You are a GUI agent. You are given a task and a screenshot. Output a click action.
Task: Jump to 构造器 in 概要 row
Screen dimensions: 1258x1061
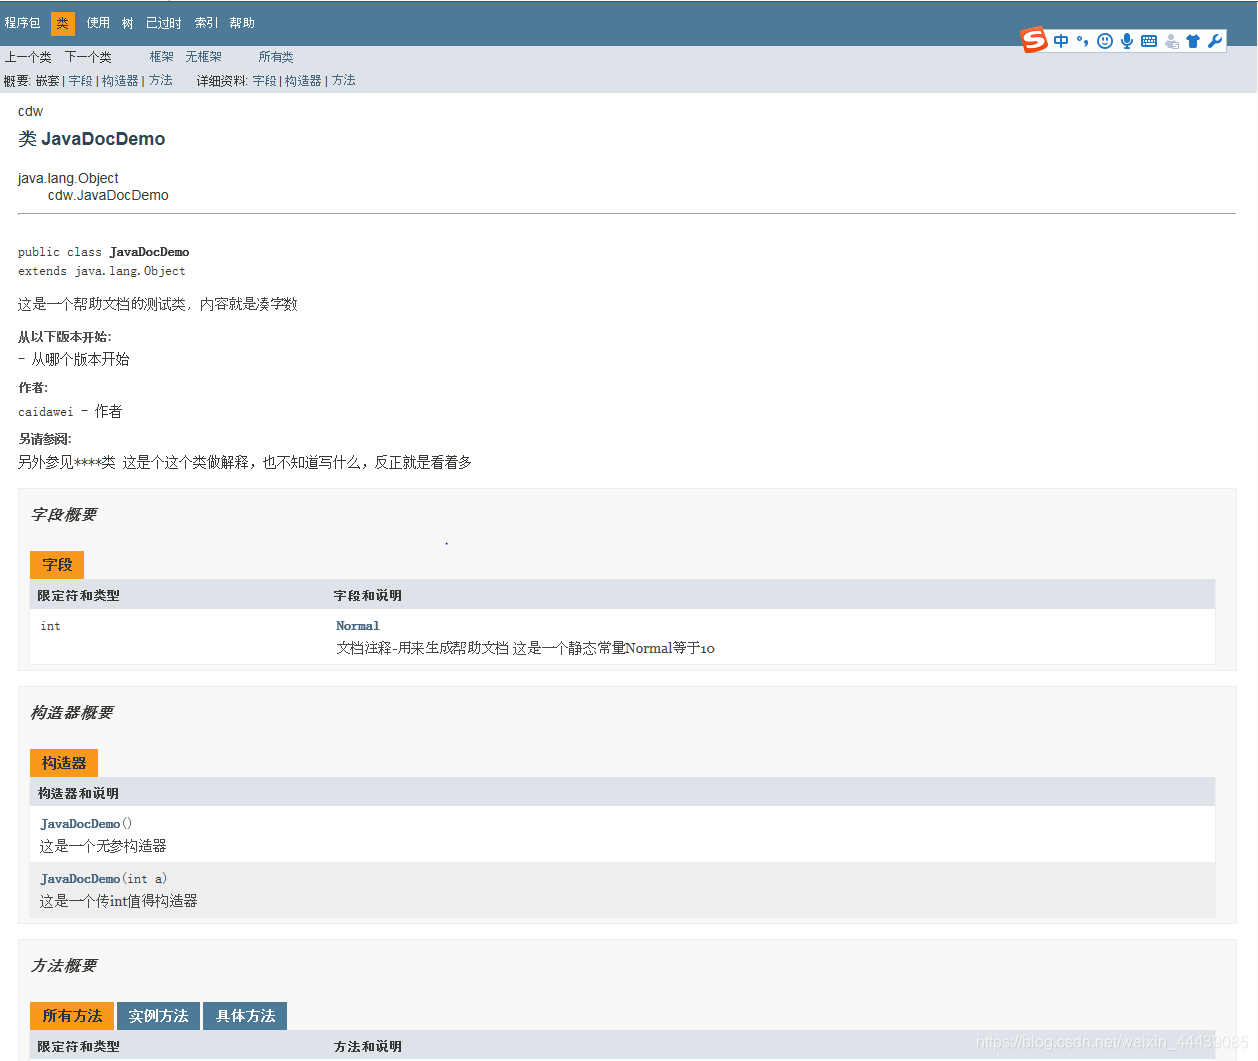pyautogui.click(x=120, y=81)
